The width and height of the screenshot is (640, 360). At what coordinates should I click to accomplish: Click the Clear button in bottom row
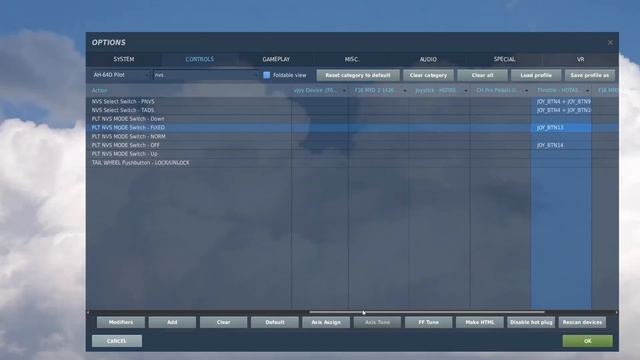pyautogui.click(x=223, y=322)
